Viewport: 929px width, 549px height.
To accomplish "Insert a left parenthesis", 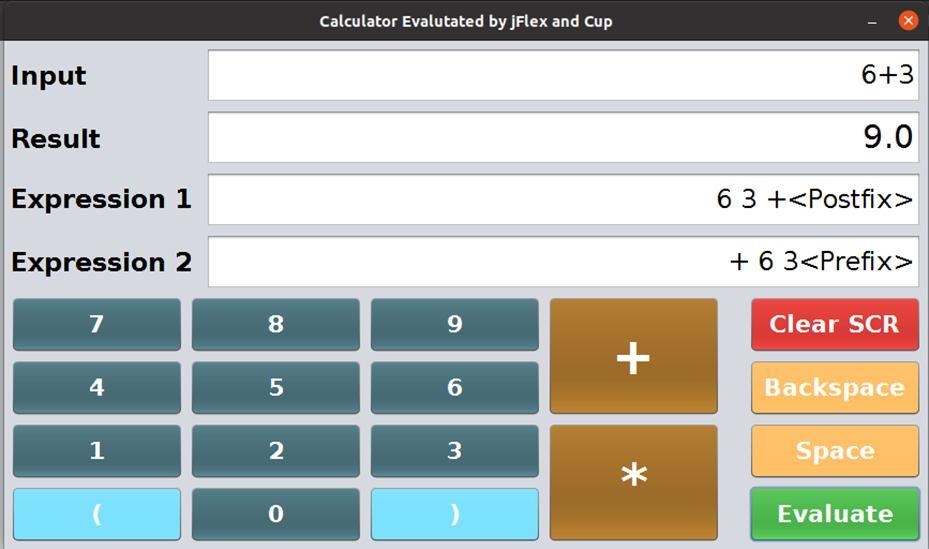I will (97, 513).
